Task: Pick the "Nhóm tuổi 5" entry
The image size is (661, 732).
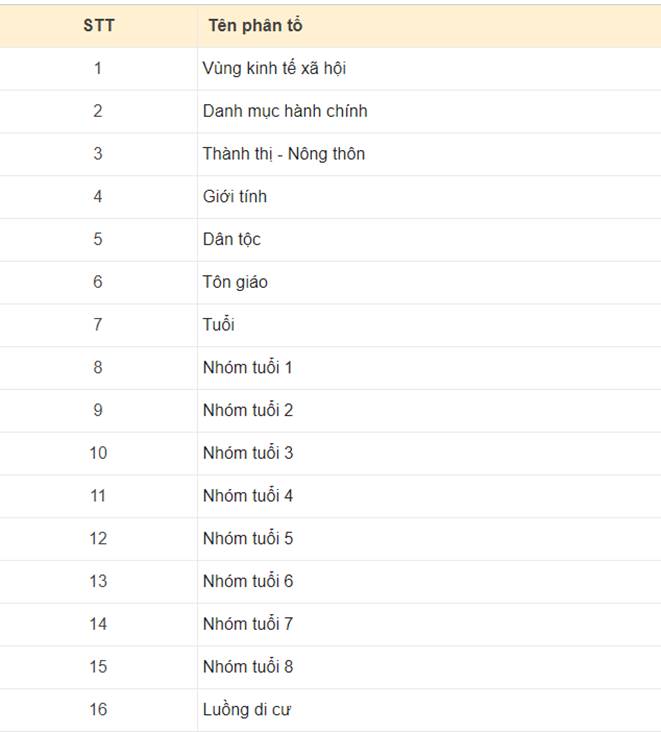Action: pos(248,539)
